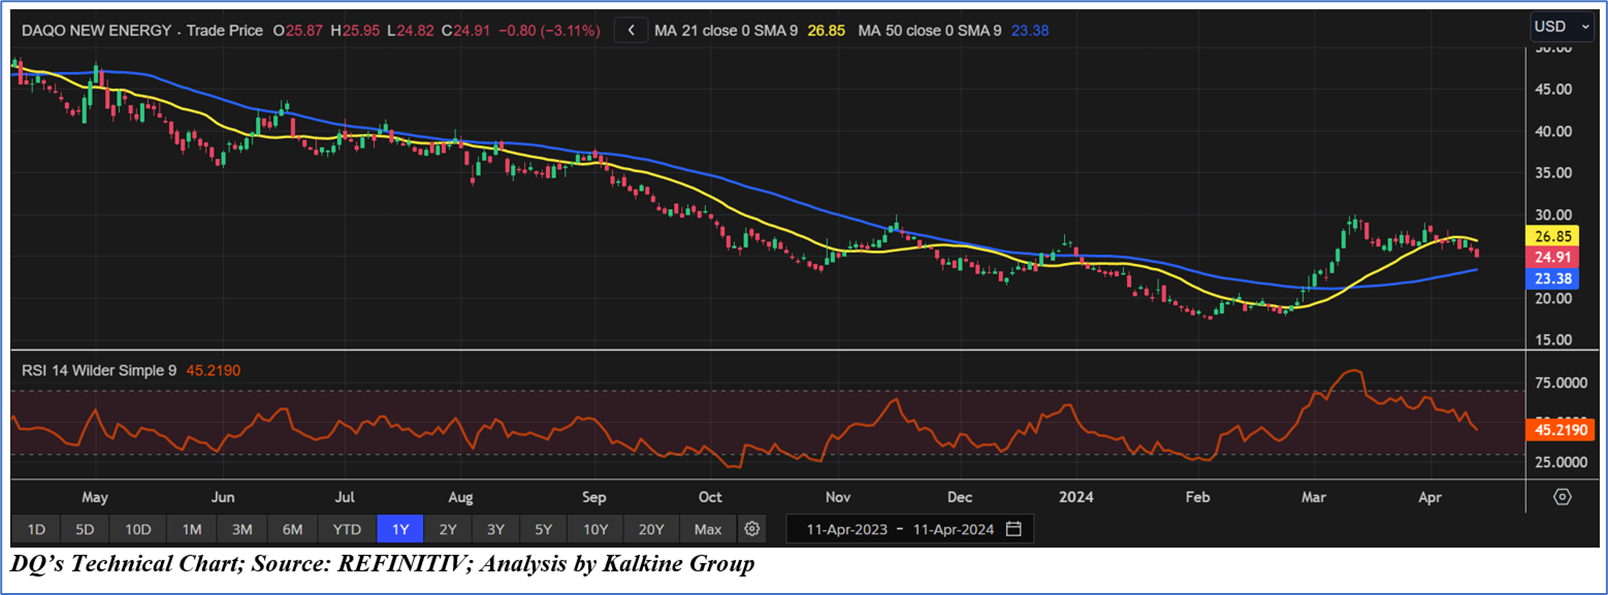
Task: Select the 10D time range
Action: point(138,529)
